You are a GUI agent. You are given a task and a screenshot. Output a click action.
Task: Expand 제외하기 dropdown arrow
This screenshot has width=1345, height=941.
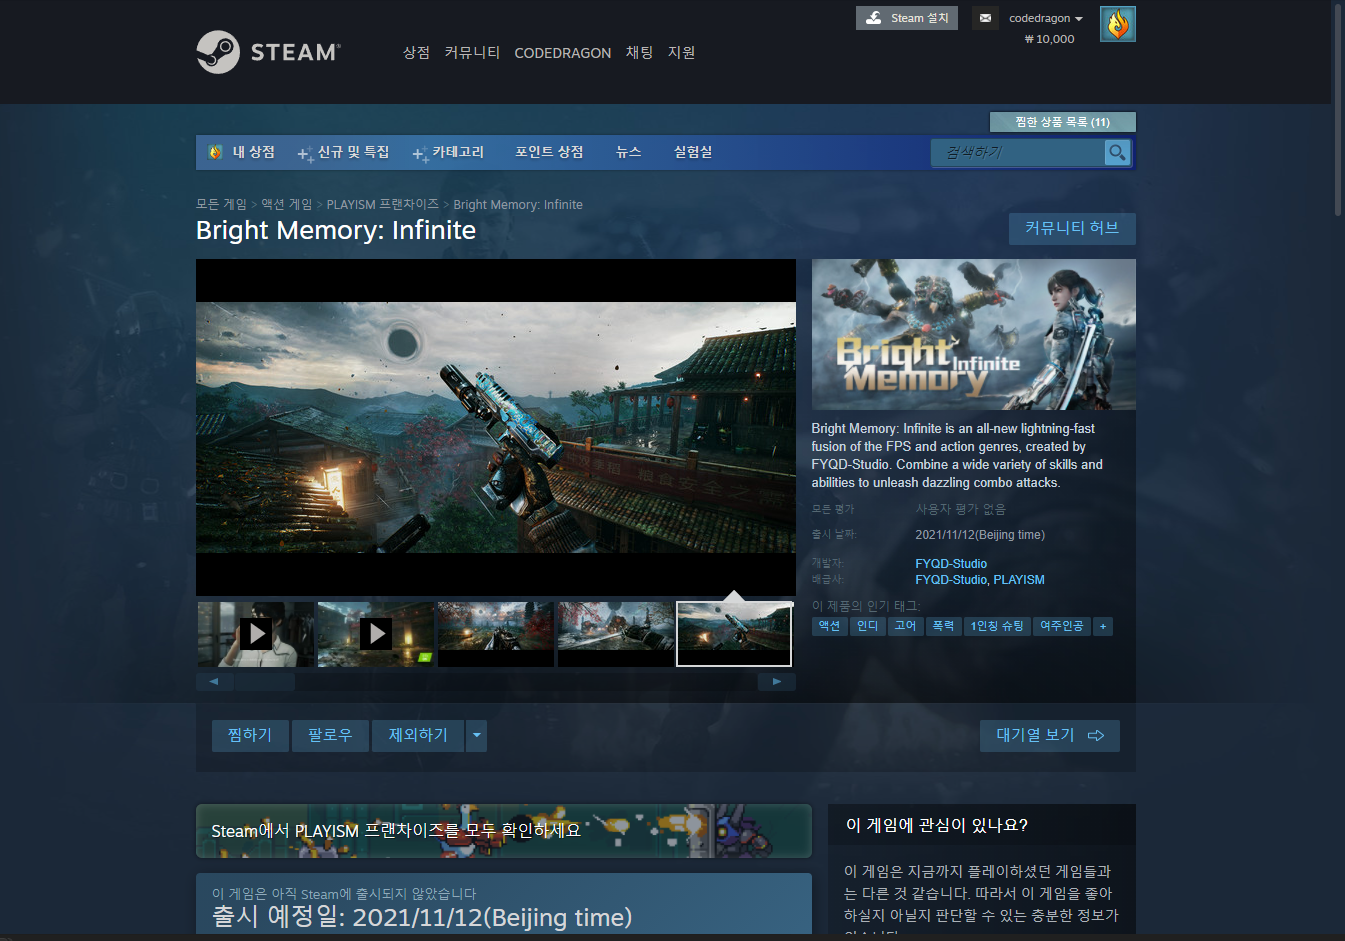(x=477, y=736)
